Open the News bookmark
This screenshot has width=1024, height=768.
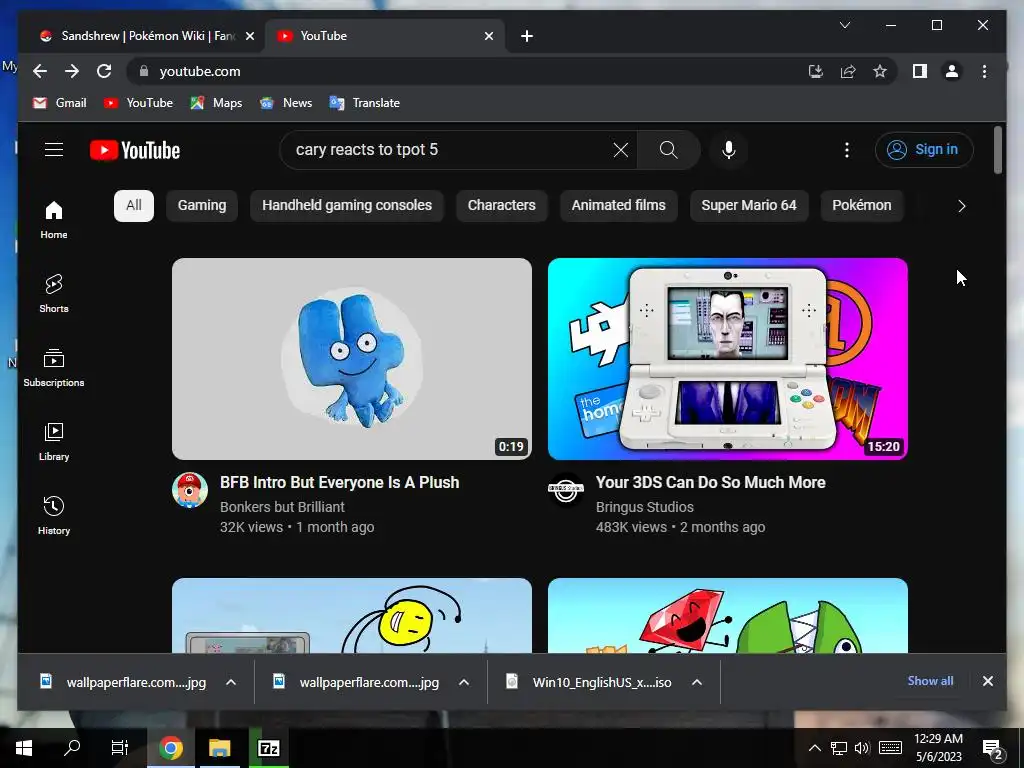[285, 103]
